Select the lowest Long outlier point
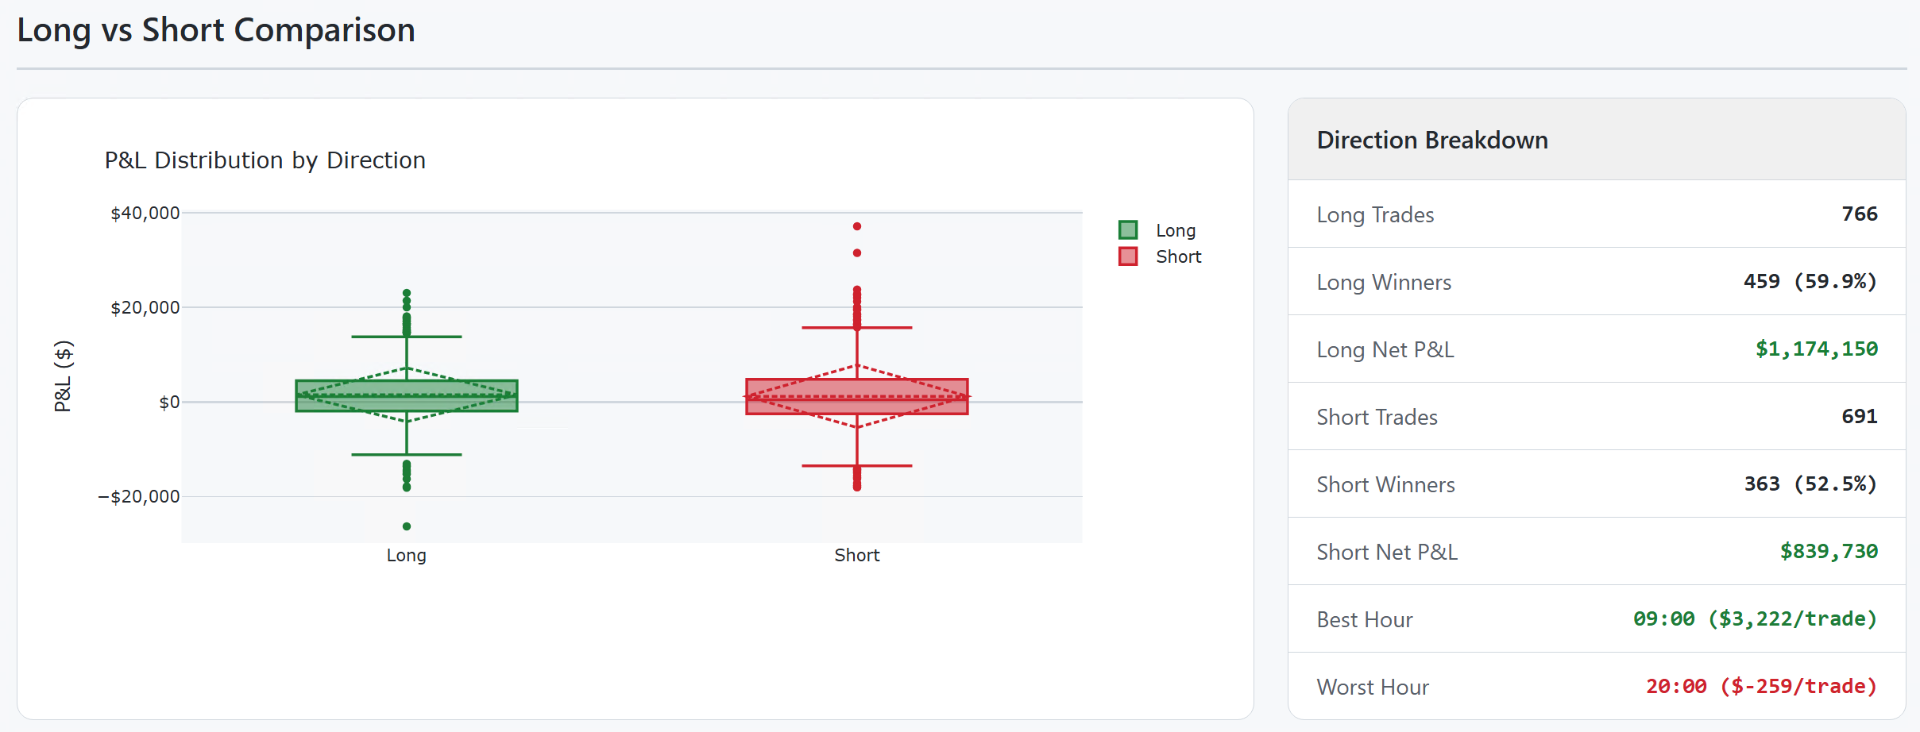Image resolution: width=1920 pixels, height=732 pixels. click(407, 526)
